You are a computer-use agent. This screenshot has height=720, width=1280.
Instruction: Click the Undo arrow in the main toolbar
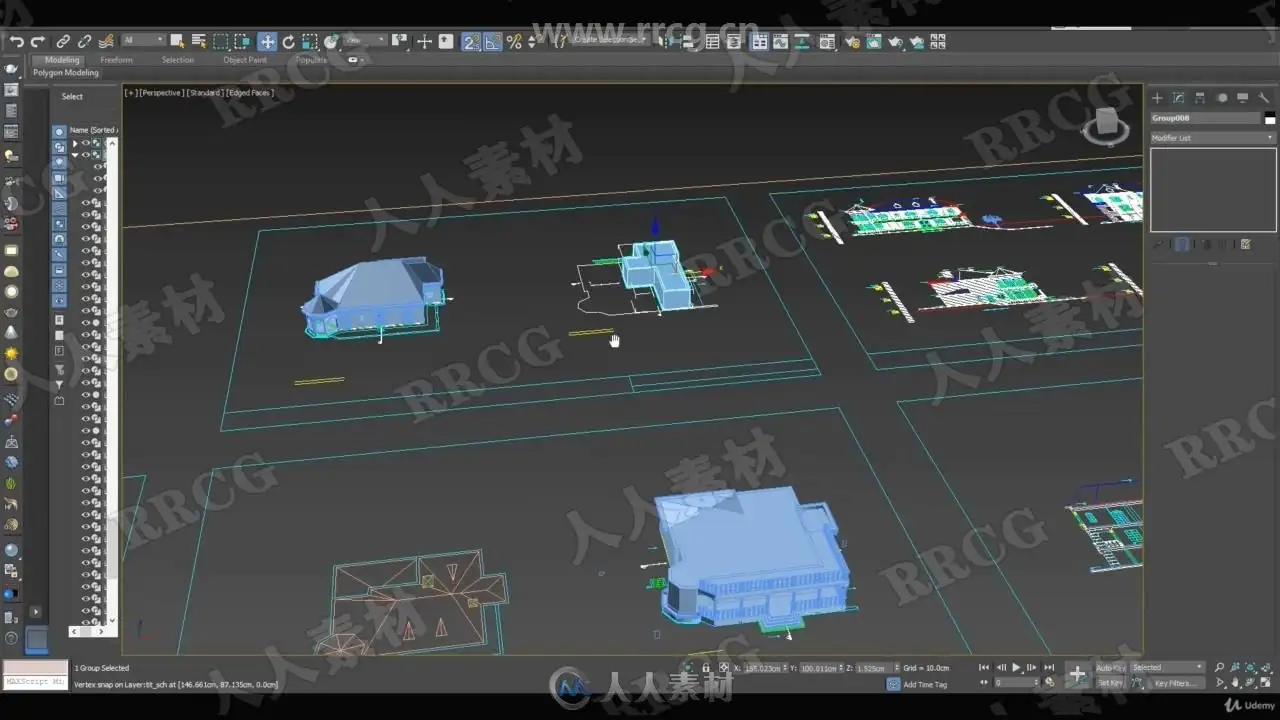16,42
